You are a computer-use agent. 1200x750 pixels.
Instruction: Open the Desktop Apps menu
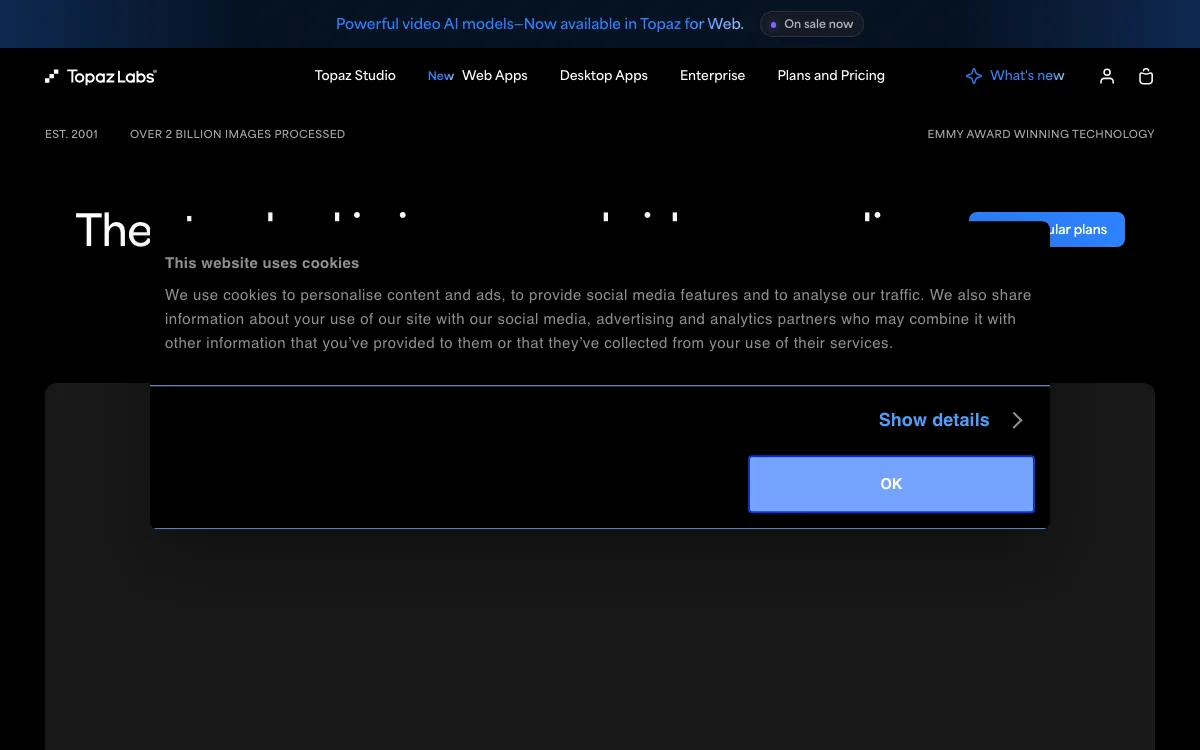point(604,76)
